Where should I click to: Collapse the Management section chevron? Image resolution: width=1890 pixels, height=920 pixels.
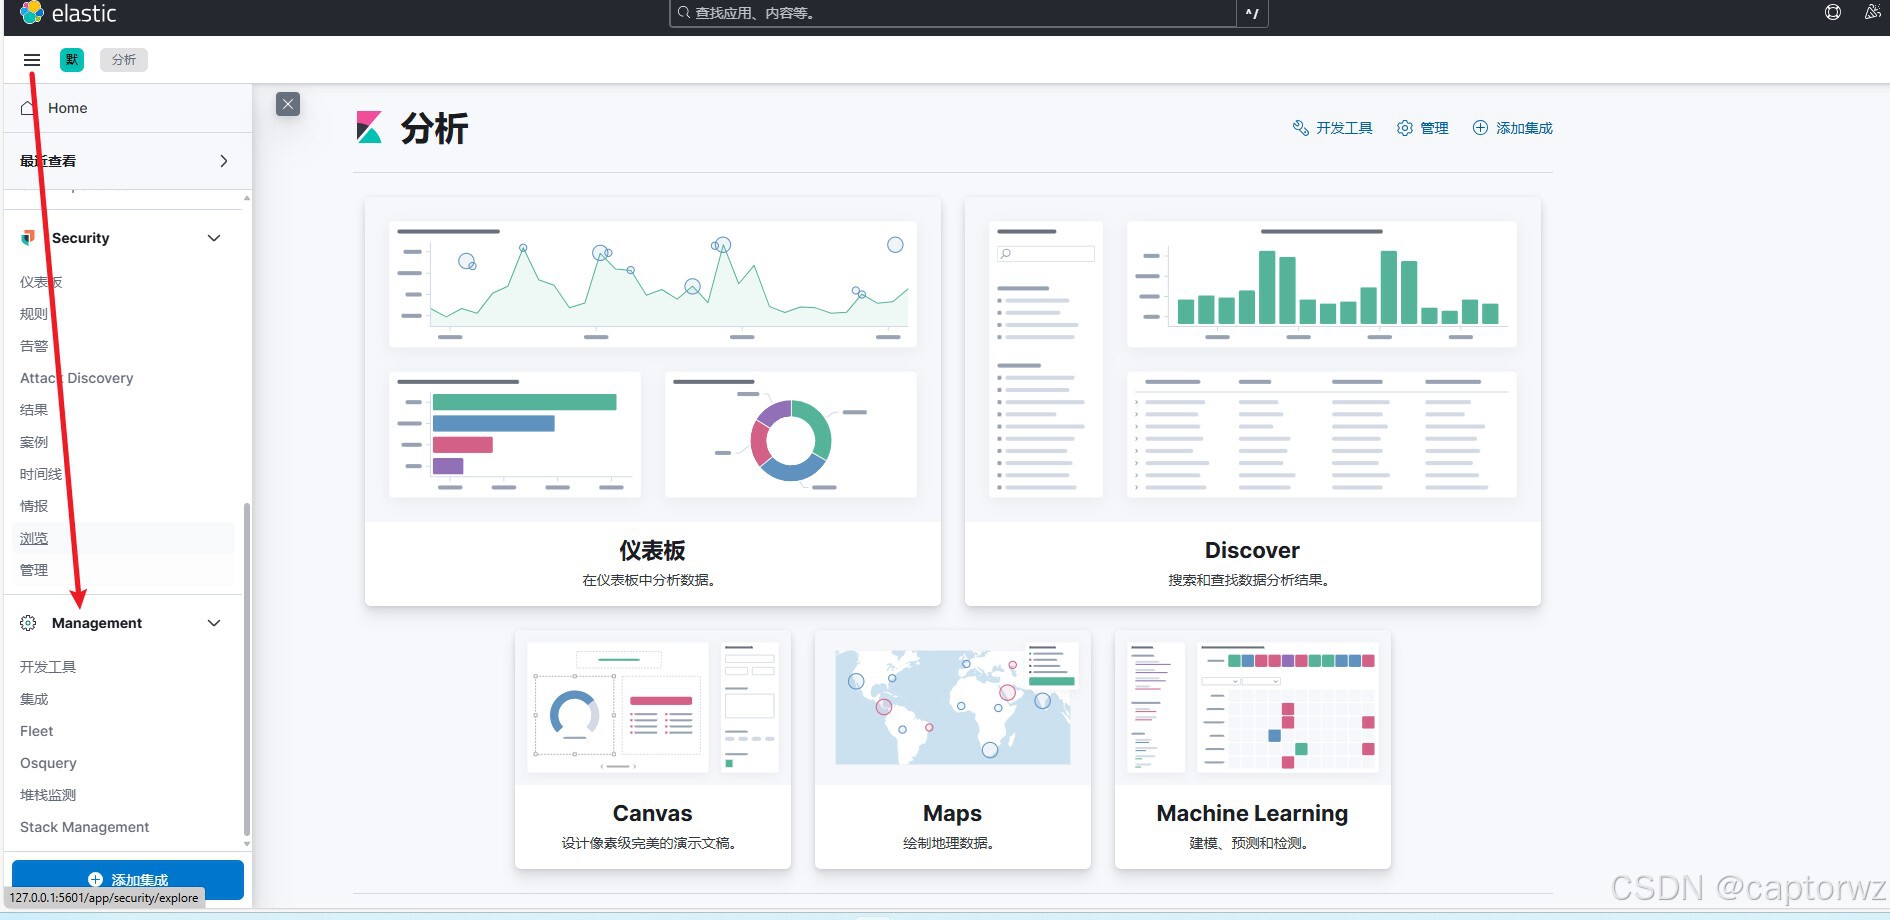coord(214,623)
